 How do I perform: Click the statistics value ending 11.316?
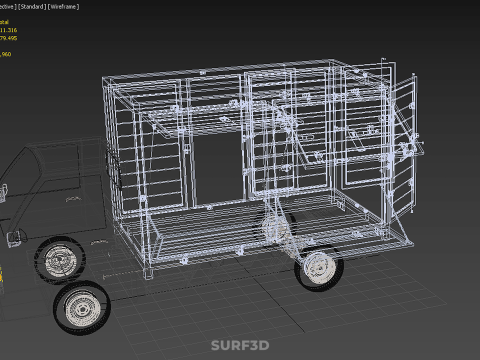tap(8, 30)
